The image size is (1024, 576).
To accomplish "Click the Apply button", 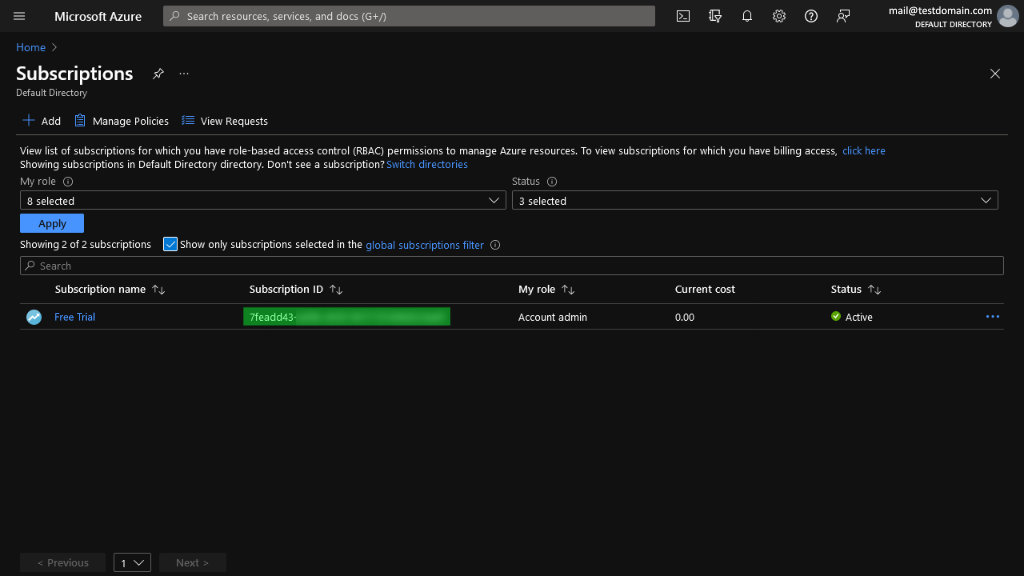I will (52, 223).
